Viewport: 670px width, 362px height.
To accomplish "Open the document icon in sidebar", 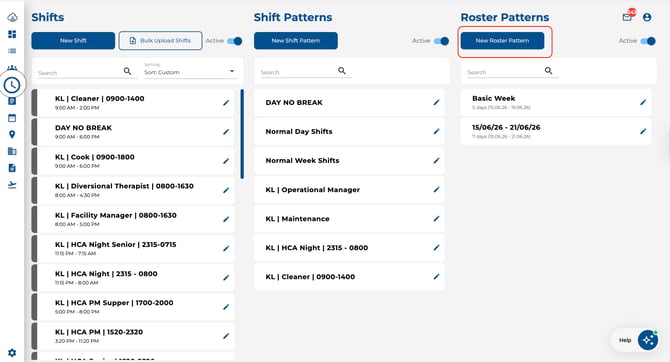I will click(x=12, y=168).
